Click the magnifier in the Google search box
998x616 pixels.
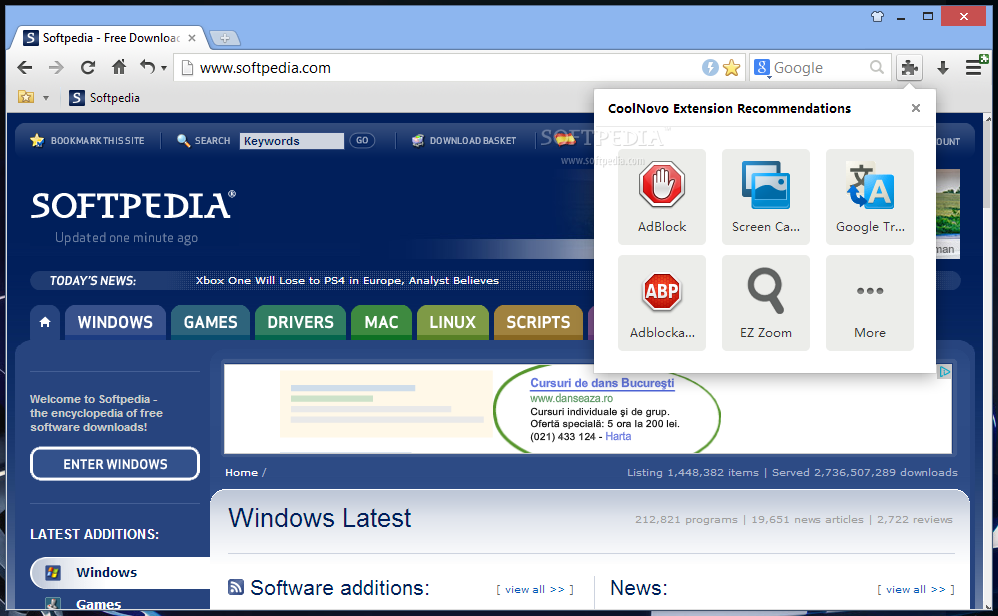click(x=876, y=67)
